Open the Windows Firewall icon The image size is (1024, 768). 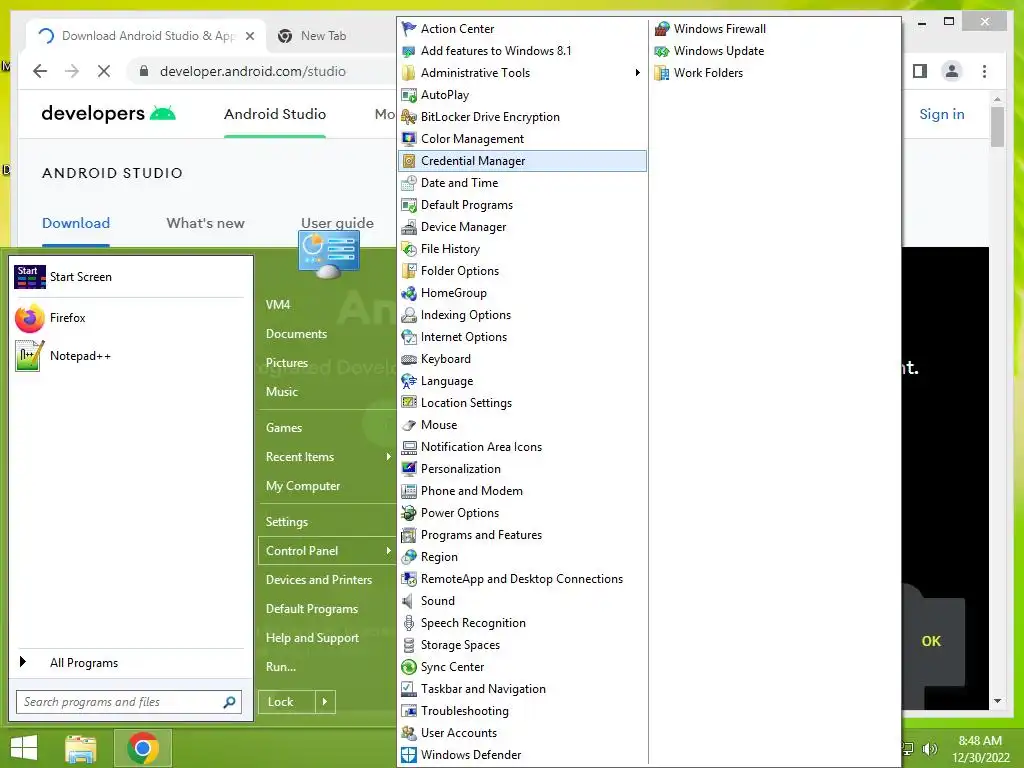[x=662, y=29]
